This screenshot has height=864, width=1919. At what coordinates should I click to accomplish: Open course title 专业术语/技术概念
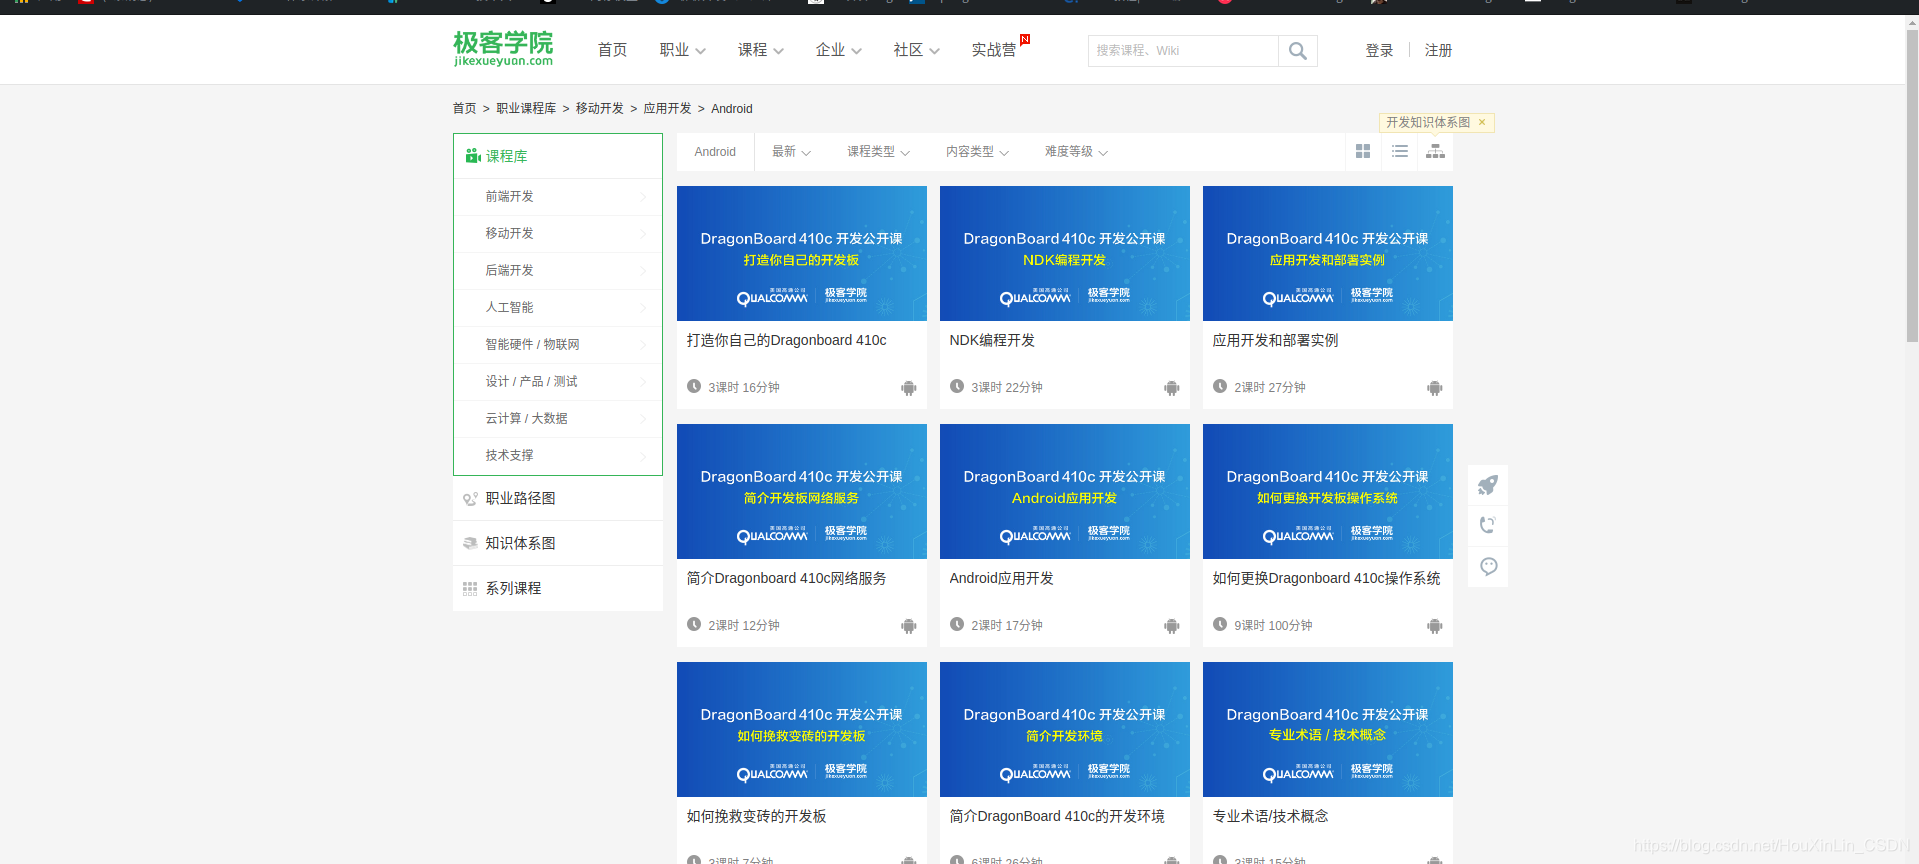click(x=1270, y=817)
